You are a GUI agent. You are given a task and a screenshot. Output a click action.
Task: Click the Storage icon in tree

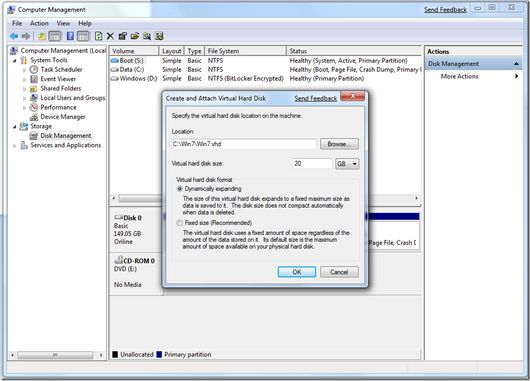24,126
